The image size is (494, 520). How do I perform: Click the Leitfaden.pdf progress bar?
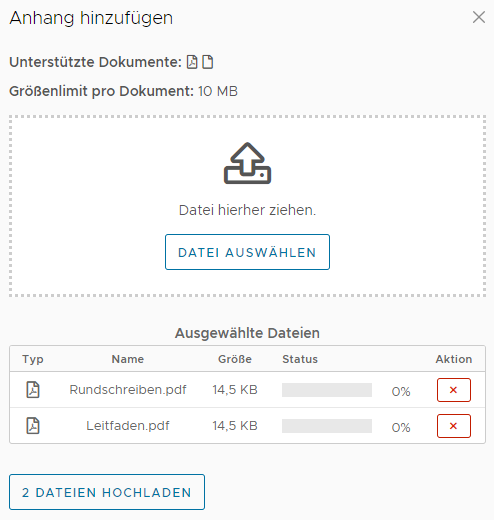click(327, 426)
